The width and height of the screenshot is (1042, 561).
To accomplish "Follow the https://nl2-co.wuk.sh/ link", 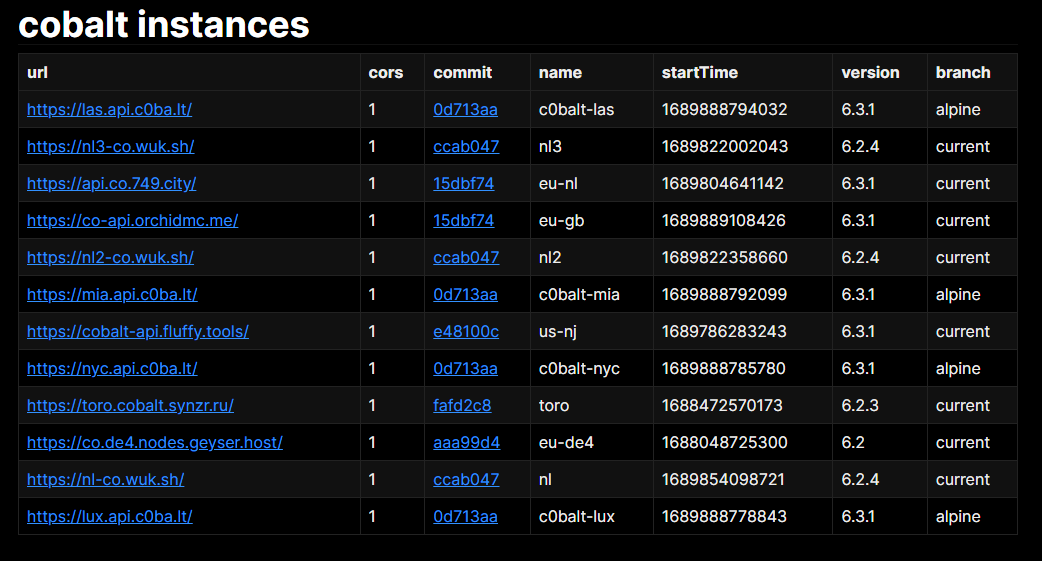I will pyautogui.click(x=110, y=257).
